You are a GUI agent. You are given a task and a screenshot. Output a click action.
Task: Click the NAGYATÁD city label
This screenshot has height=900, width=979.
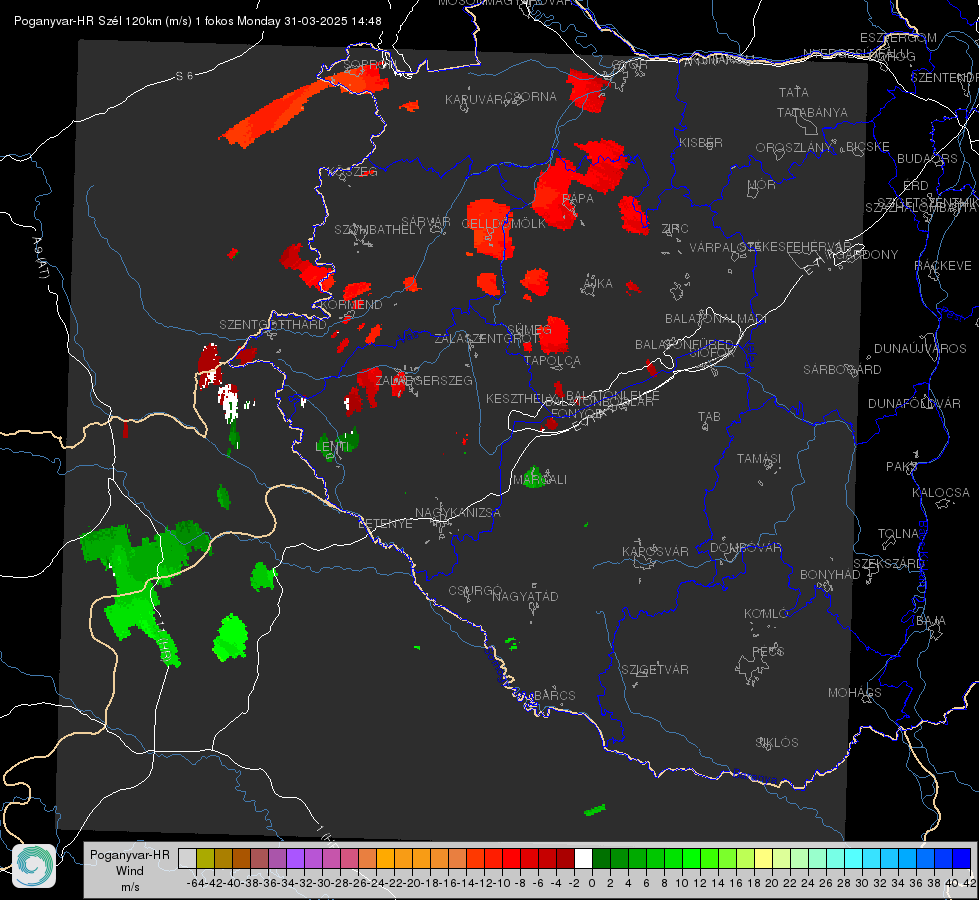tap(525, 596)
